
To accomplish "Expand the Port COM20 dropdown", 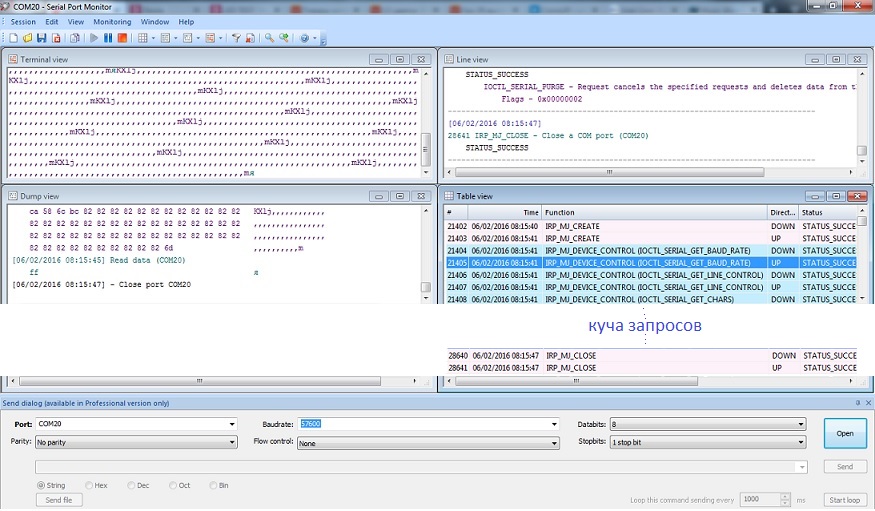I will 232,424.
